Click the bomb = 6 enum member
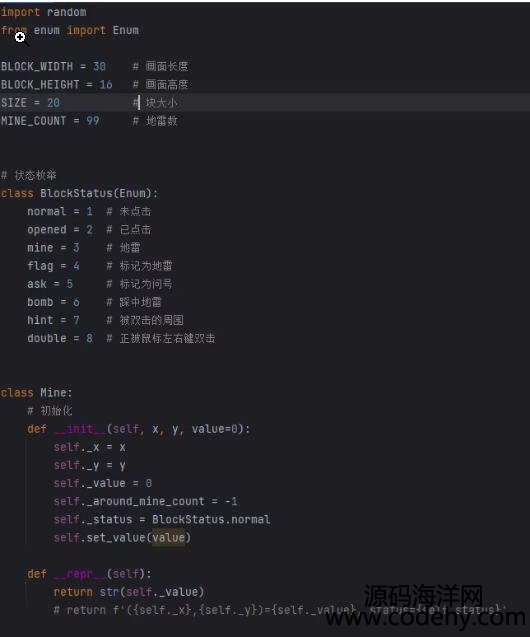The width and height of the screenshot is (530, 637). click(53, 302)
